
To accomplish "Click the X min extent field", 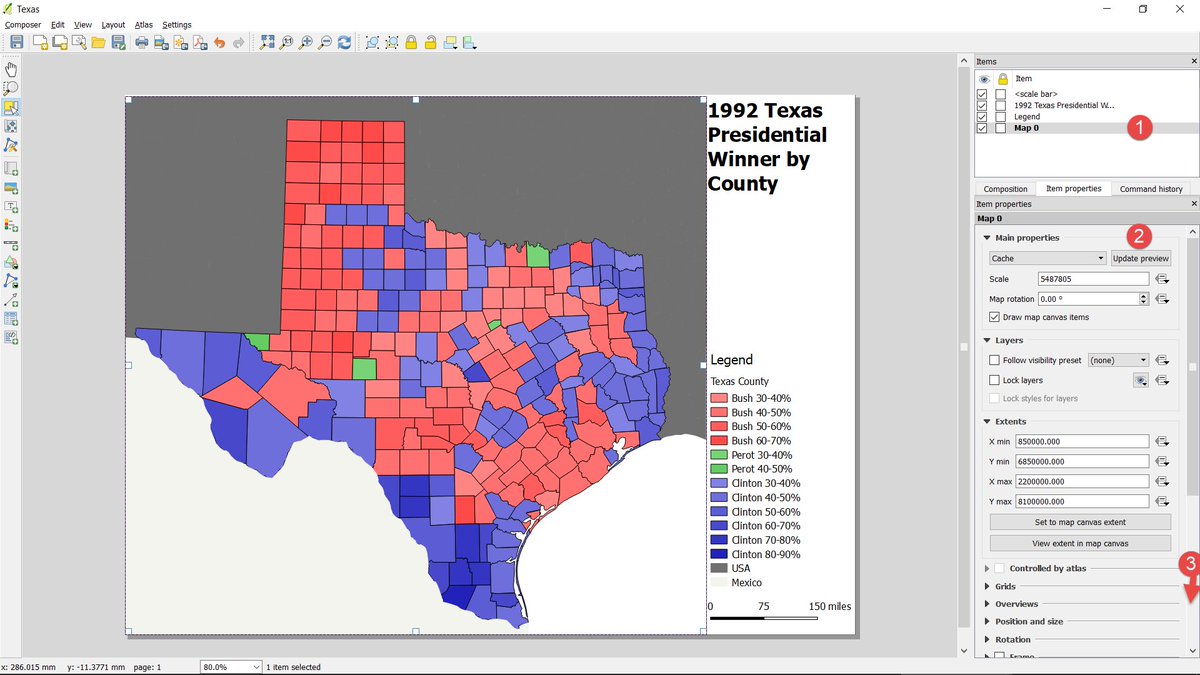I will tap(1081, 441).
